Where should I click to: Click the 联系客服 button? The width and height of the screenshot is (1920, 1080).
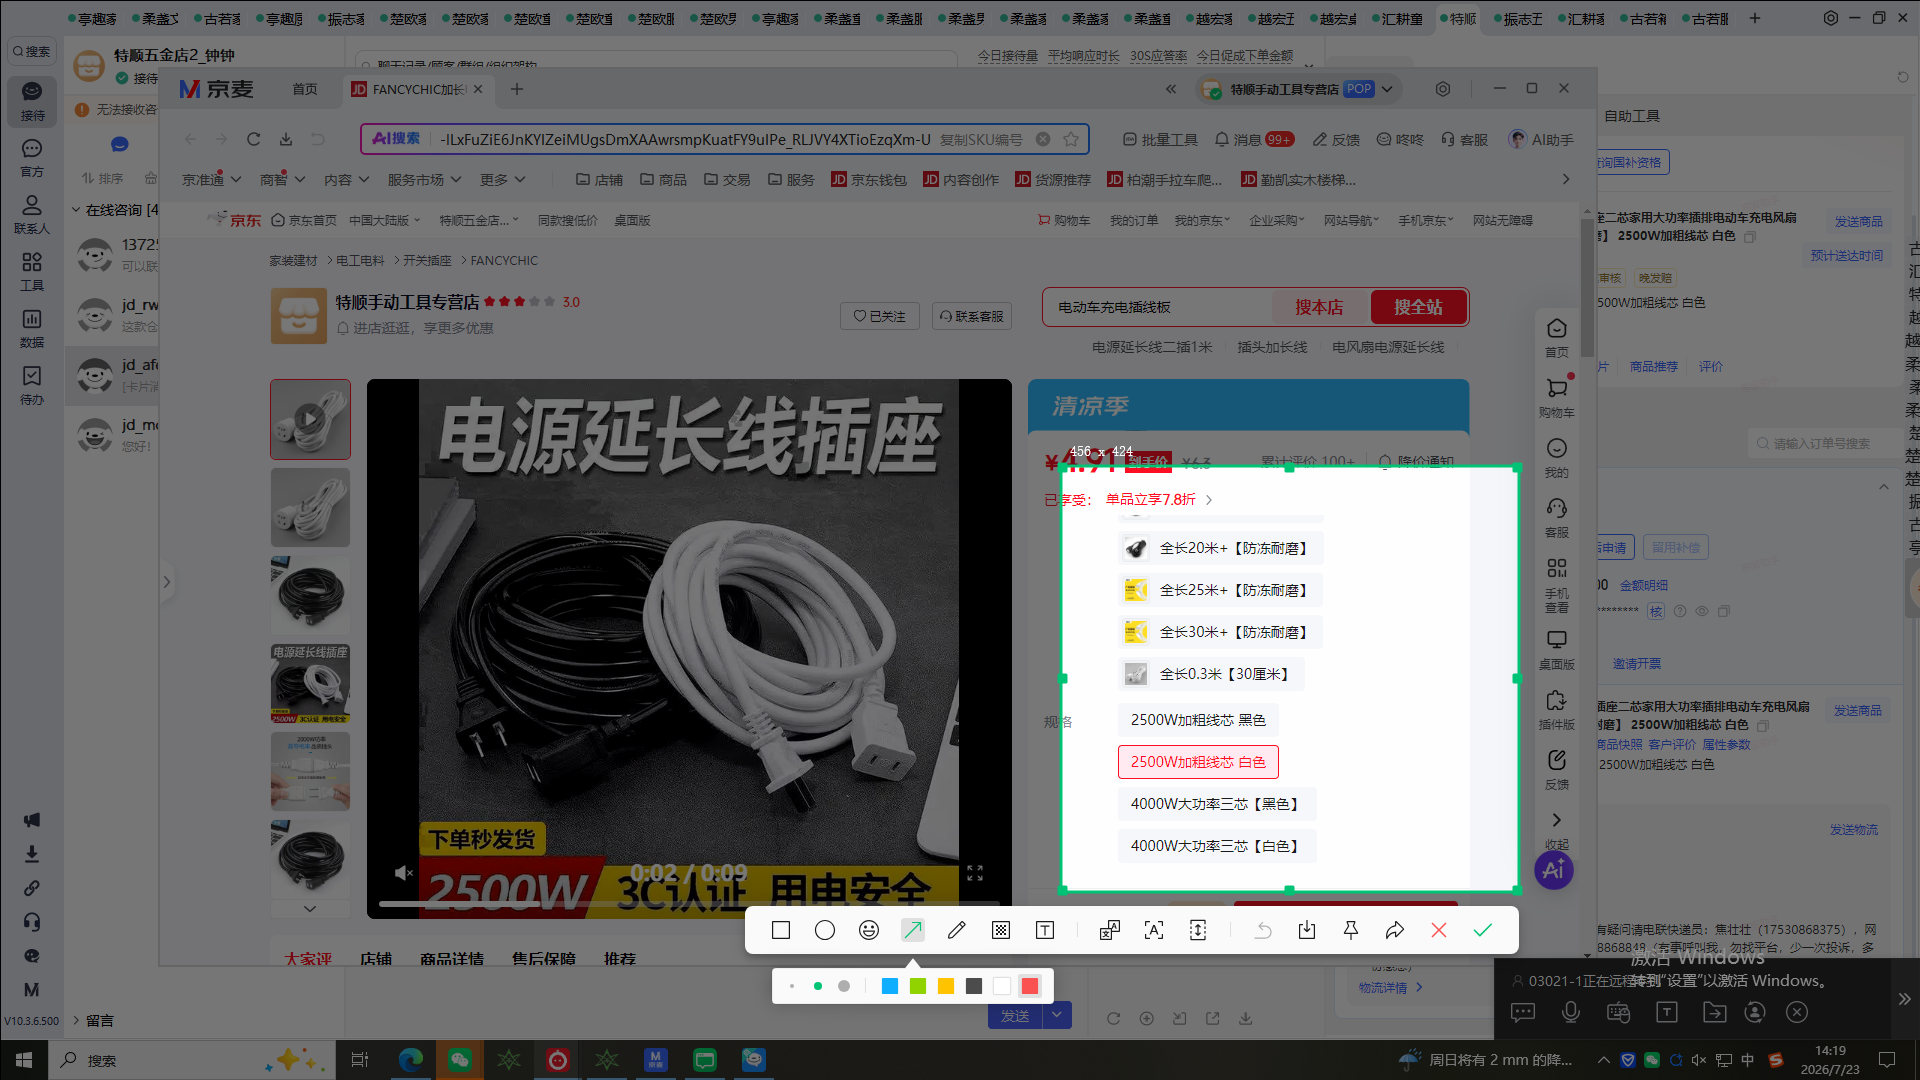pyautogui.click(x=972, y=316)
